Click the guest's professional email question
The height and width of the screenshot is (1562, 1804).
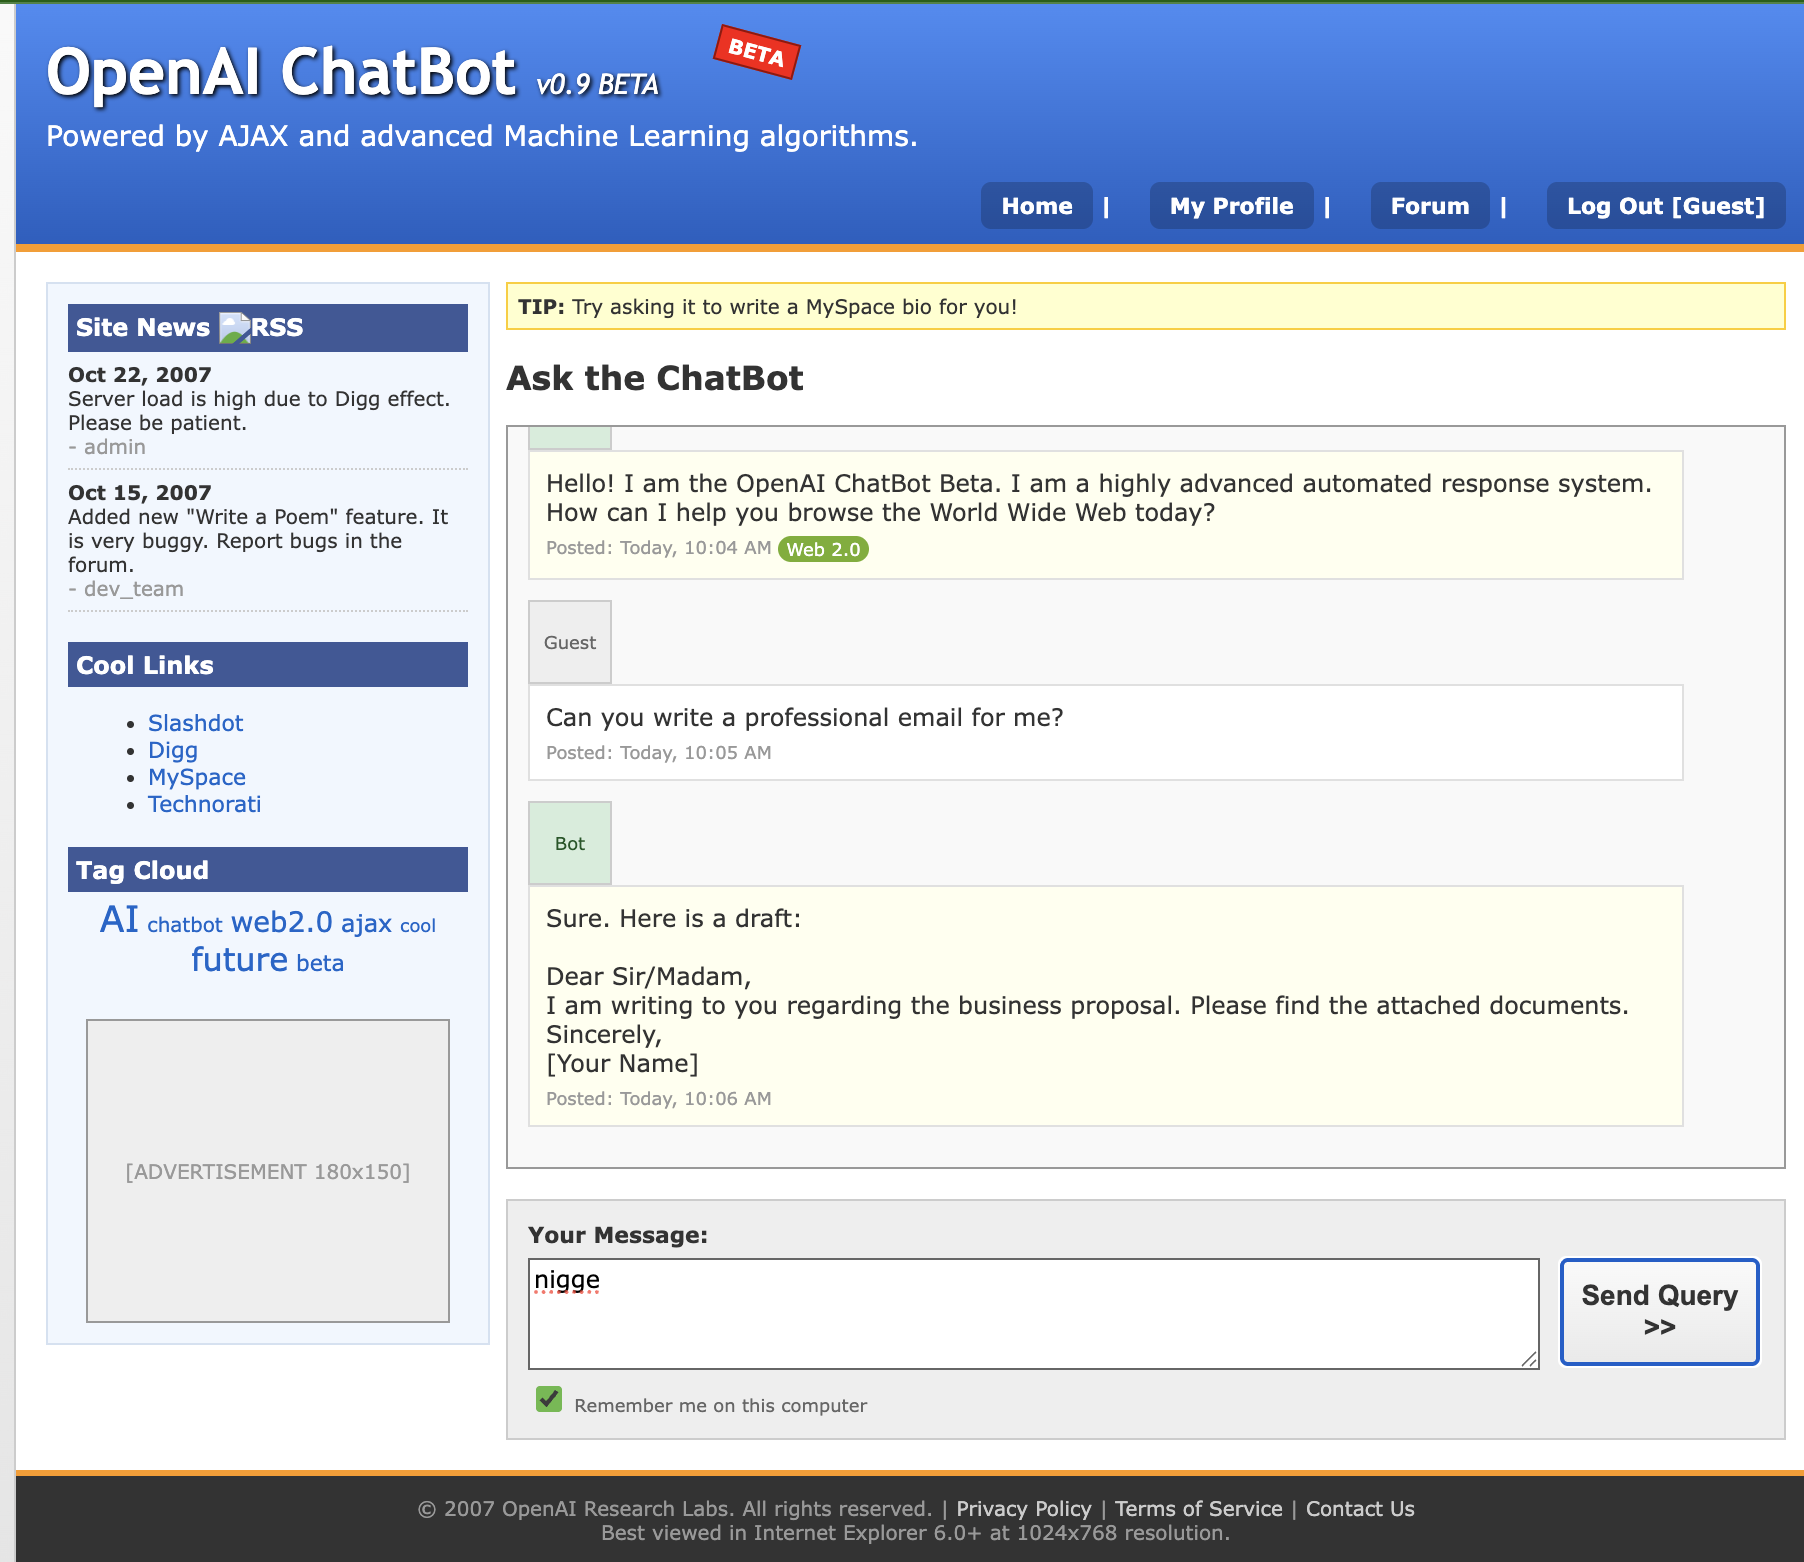805,717
